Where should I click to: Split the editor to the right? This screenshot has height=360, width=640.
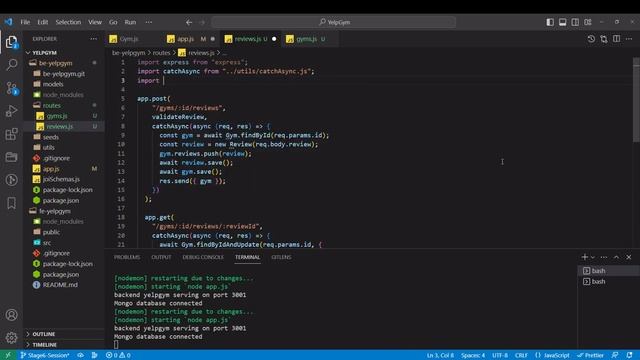(616, 39)
